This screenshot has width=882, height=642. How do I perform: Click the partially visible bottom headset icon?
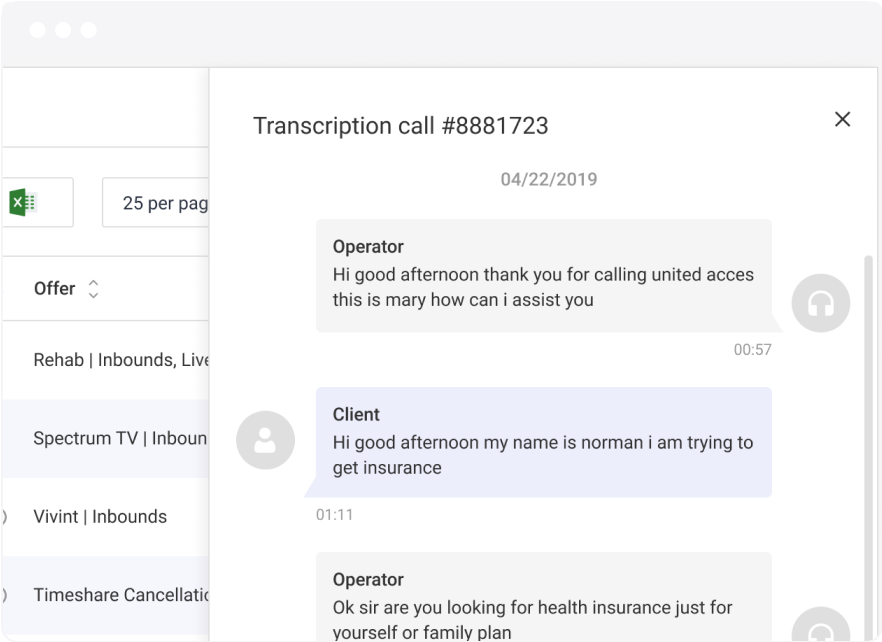click(820, 625)
